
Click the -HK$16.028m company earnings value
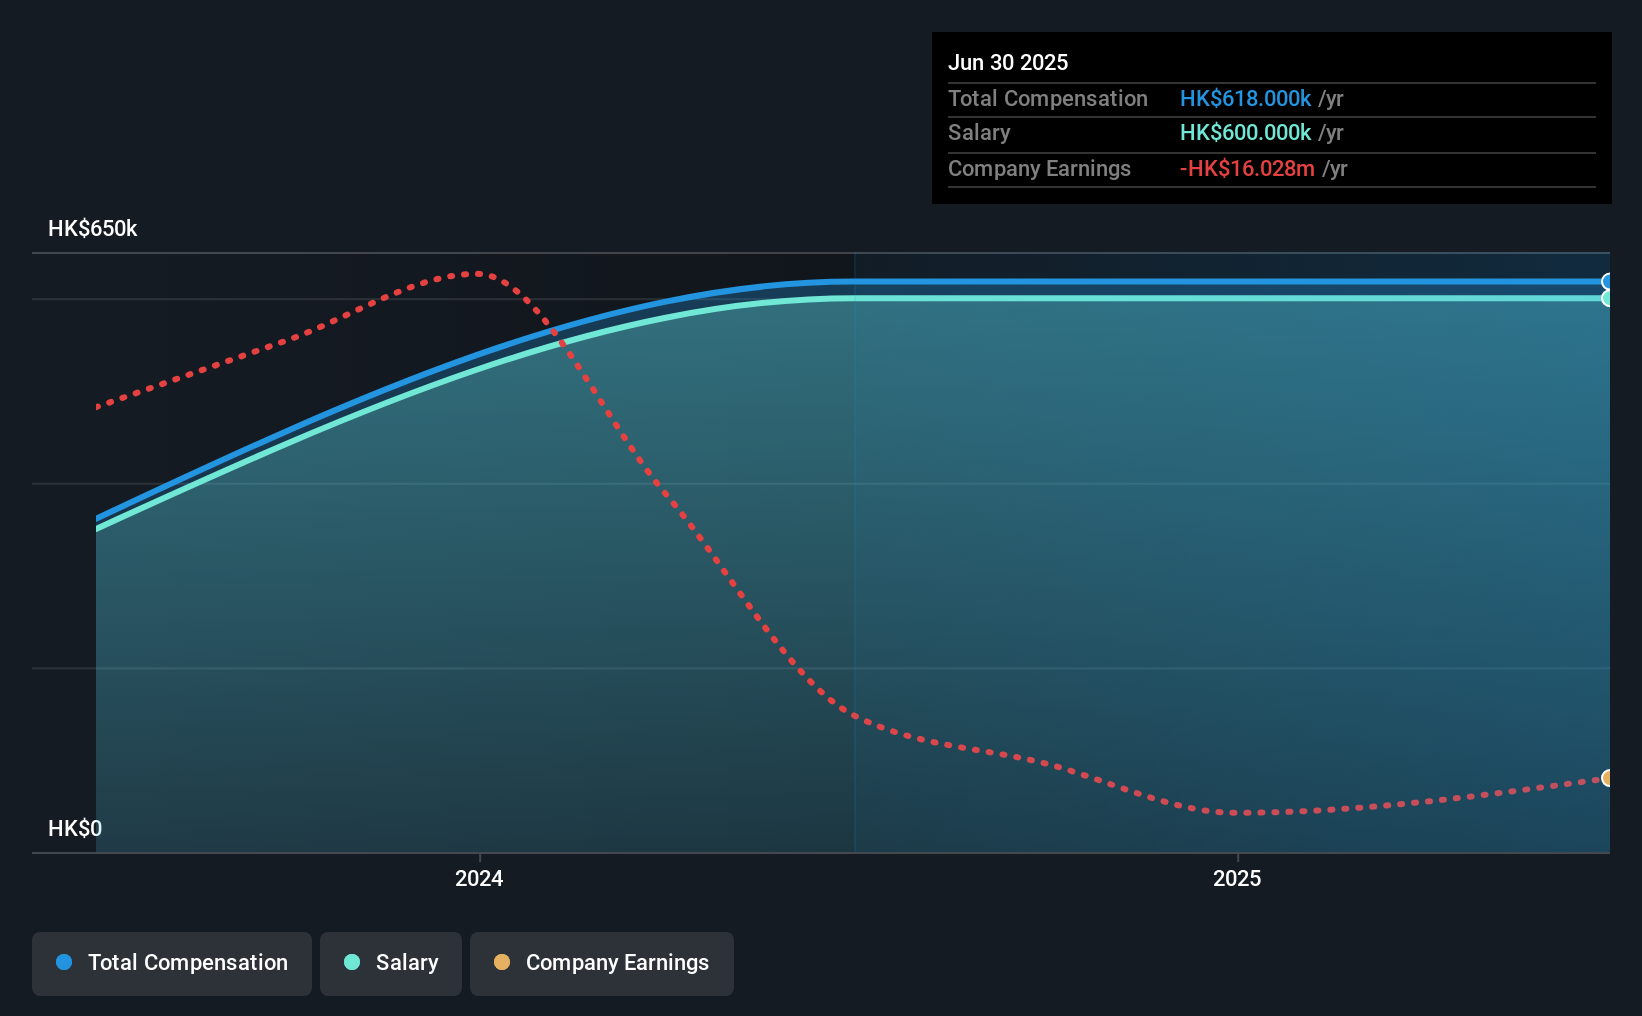coord(1247,168)
